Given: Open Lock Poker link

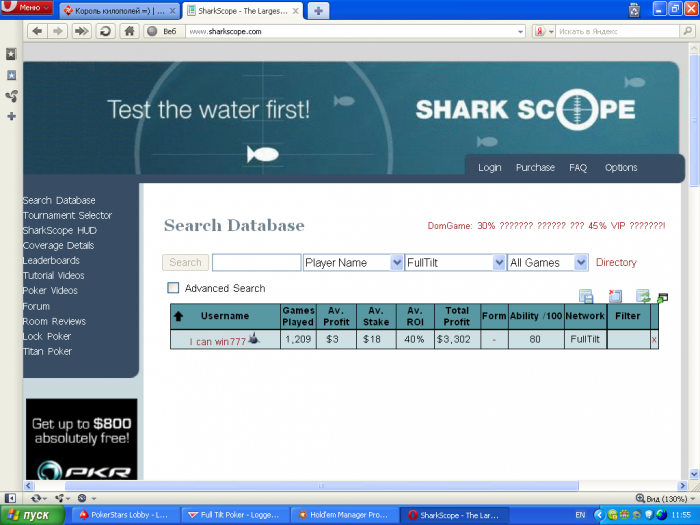Looking at the screenshot, I should tap(47, 336).
